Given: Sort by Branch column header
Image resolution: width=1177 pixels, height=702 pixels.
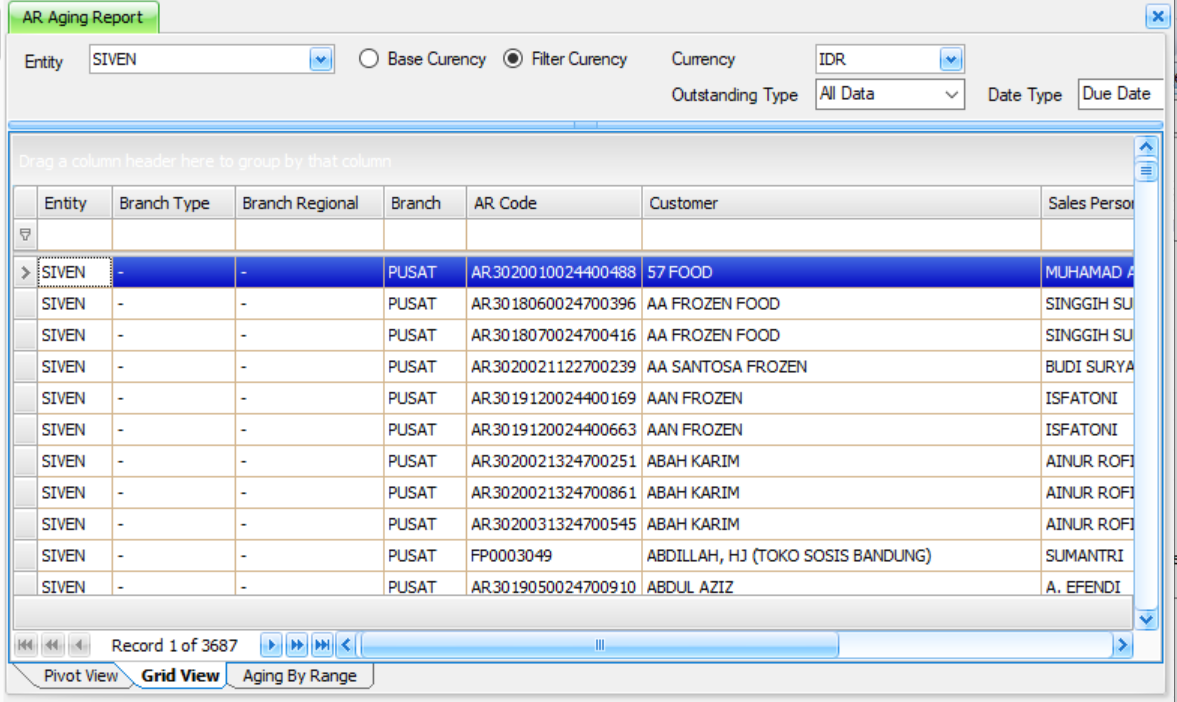Looking at the screenshot, I should (x=425, y=203).
